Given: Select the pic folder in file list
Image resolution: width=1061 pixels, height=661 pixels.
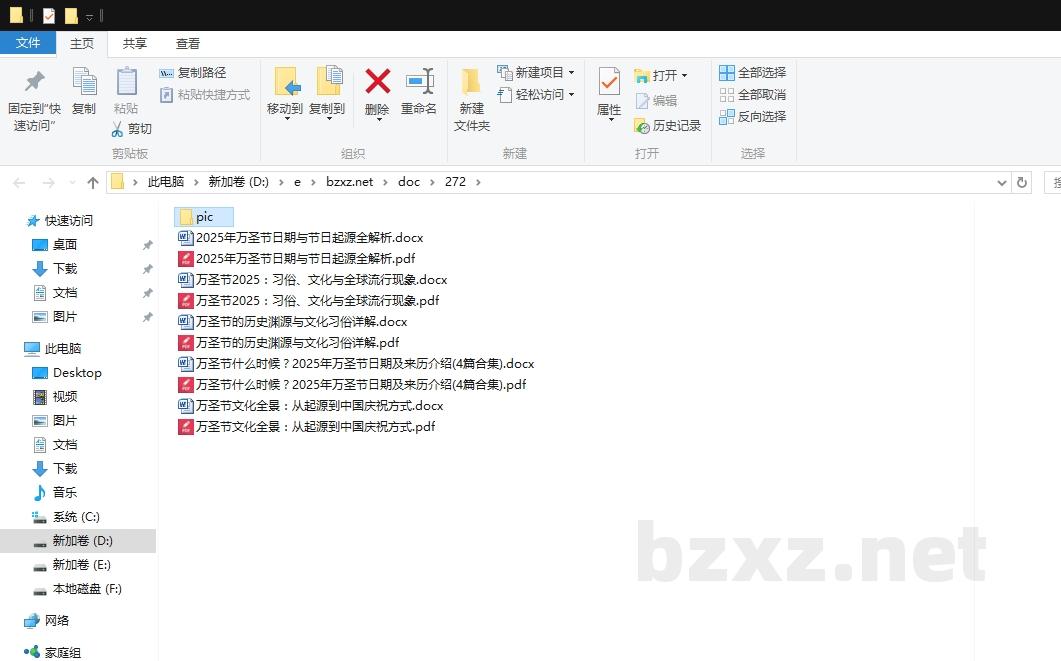Looking at the screenshot, I should coord(204,217).
